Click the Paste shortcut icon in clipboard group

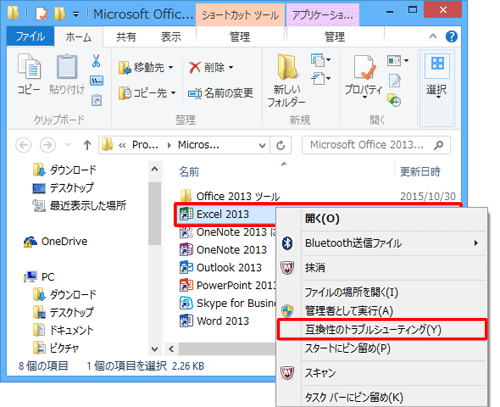(97, 100)
